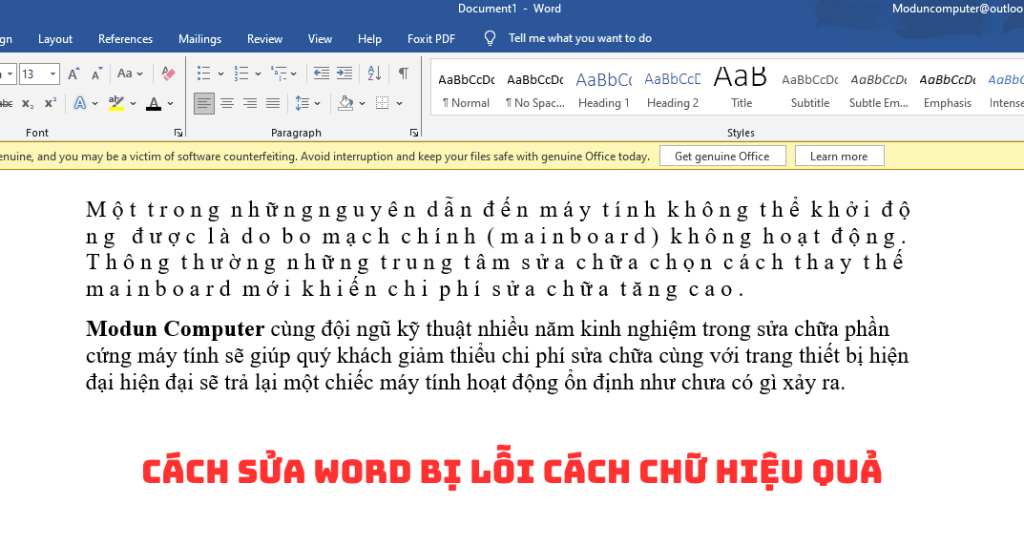Screen dimensions: 1024x546
Task: Expand the Change Case Aa dropdown
Action: [x=129, y=73]
